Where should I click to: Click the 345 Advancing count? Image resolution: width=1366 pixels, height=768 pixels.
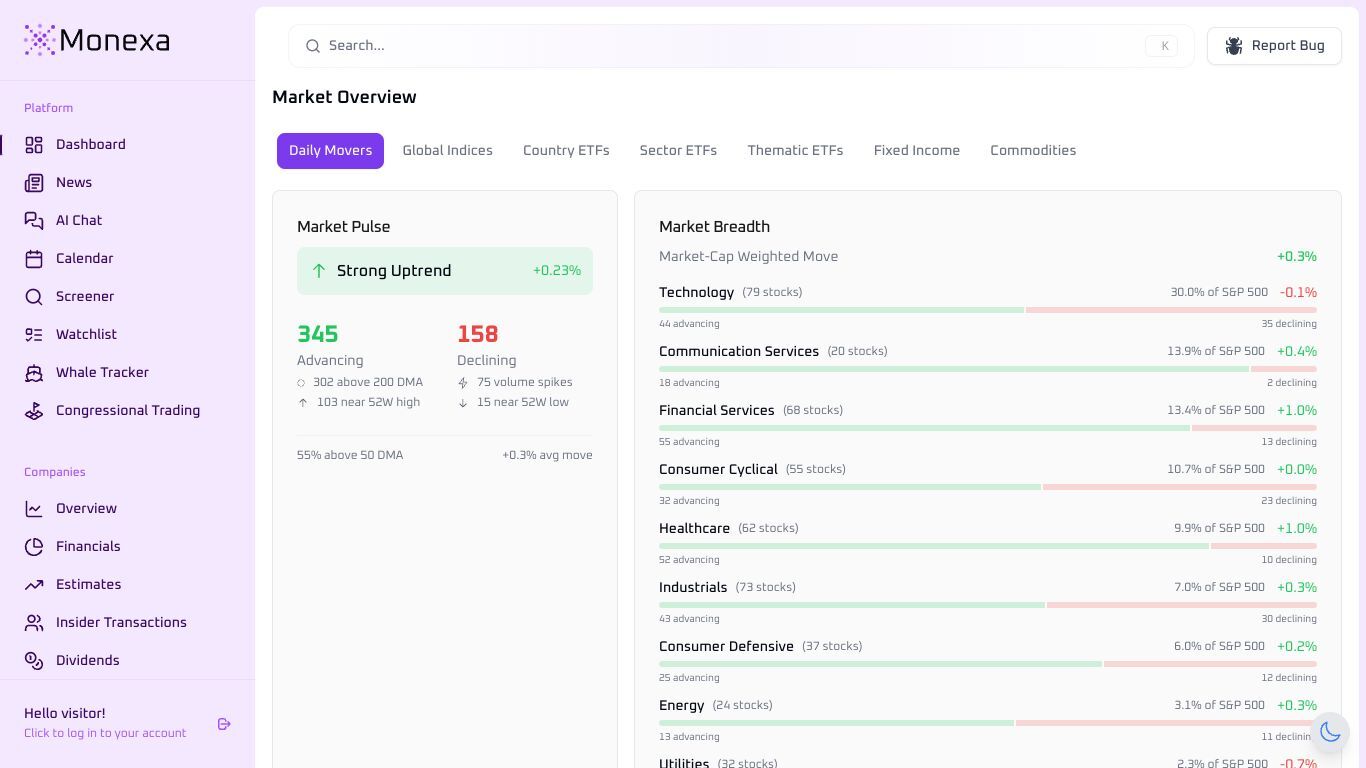pos(318,334)
